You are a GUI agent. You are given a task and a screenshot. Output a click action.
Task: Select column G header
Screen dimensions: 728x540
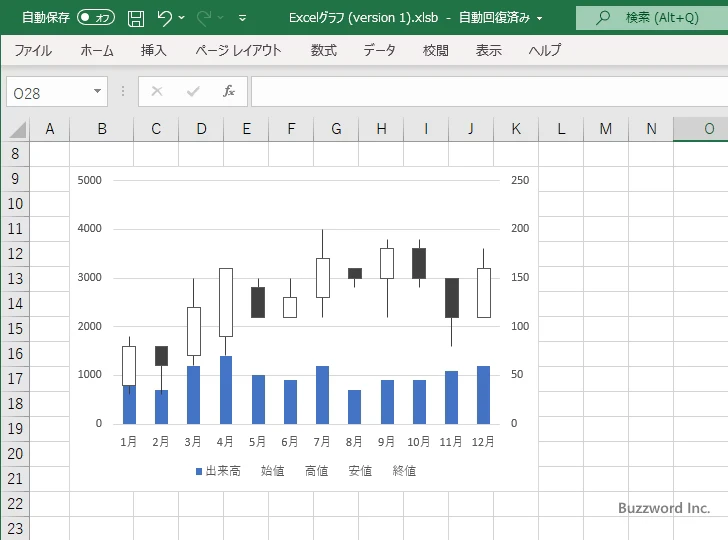pos(336,129)
